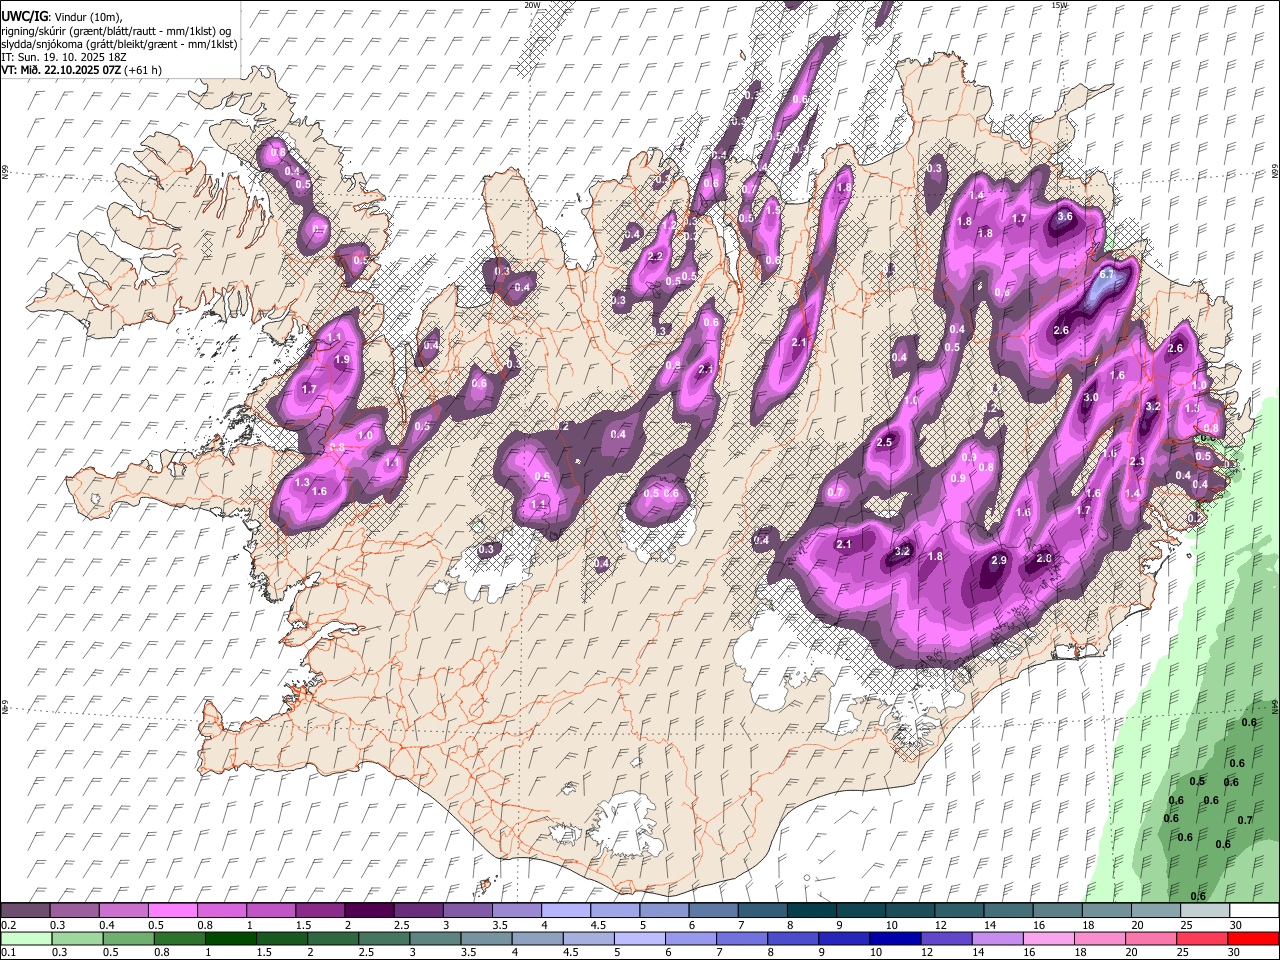This screenshot has width=1280, height=960.
Task: Click the 2.3 value in east Iceland
Action: [1137, 462]
